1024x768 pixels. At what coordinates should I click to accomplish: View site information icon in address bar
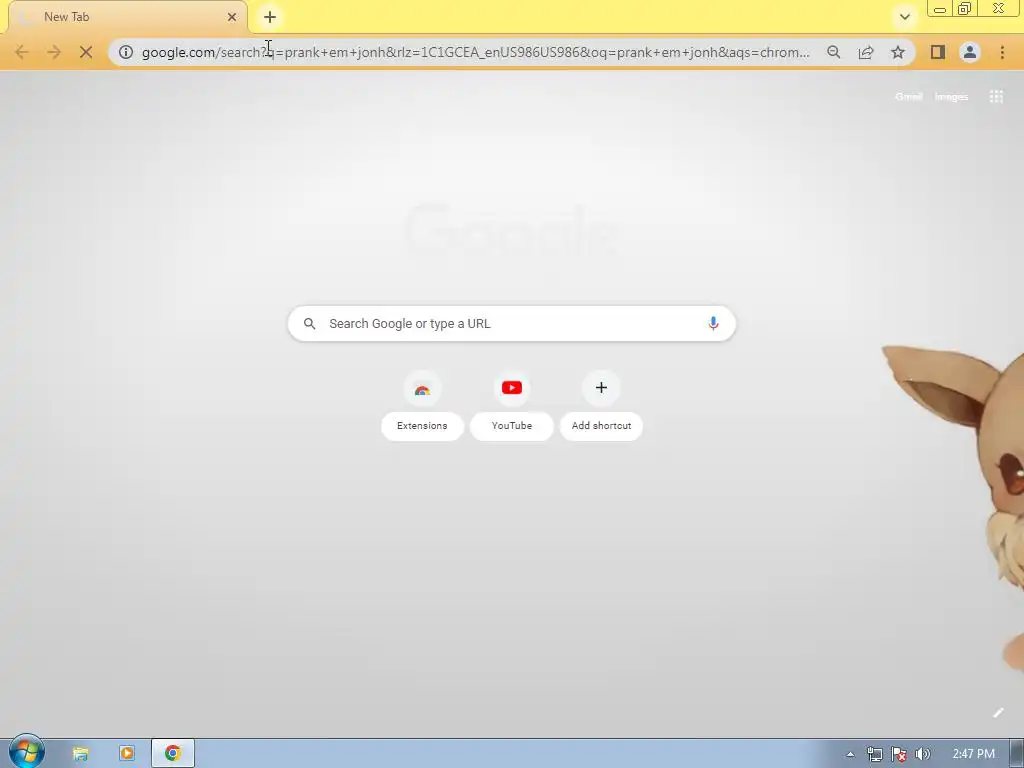point(126,52)
